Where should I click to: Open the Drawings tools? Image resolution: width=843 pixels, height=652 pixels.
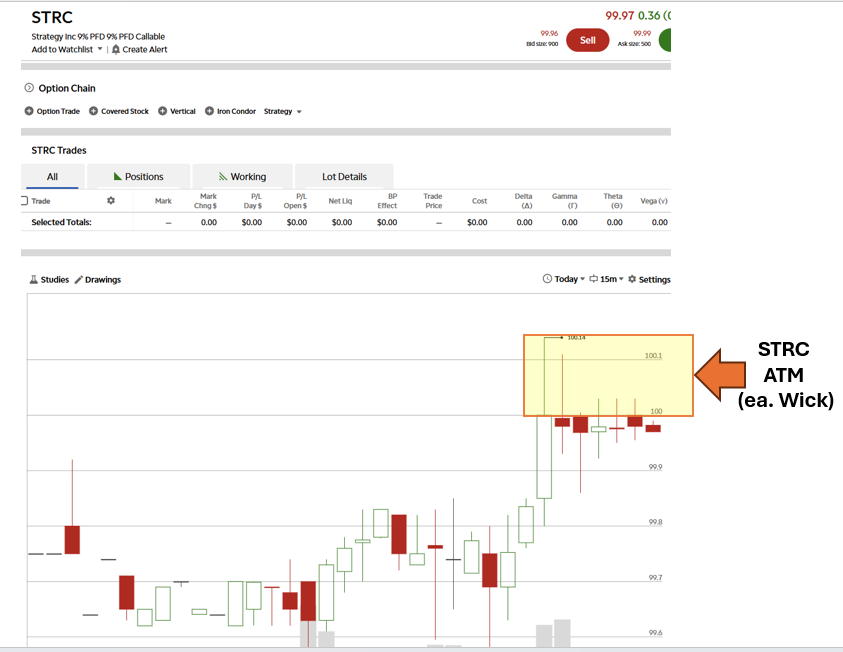click(103, 280)
